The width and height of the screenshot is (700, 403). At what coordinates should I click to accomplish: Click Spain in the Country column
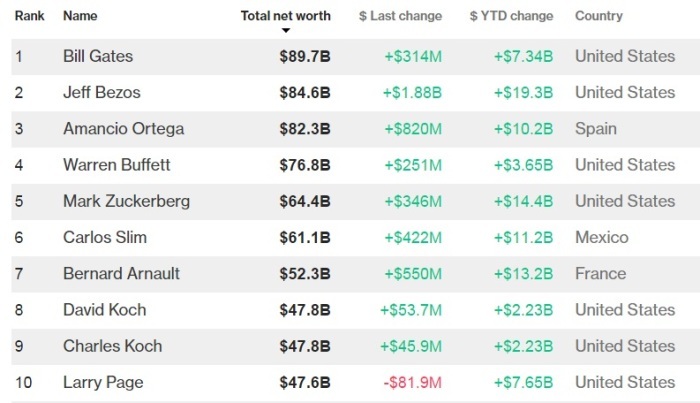595,129
